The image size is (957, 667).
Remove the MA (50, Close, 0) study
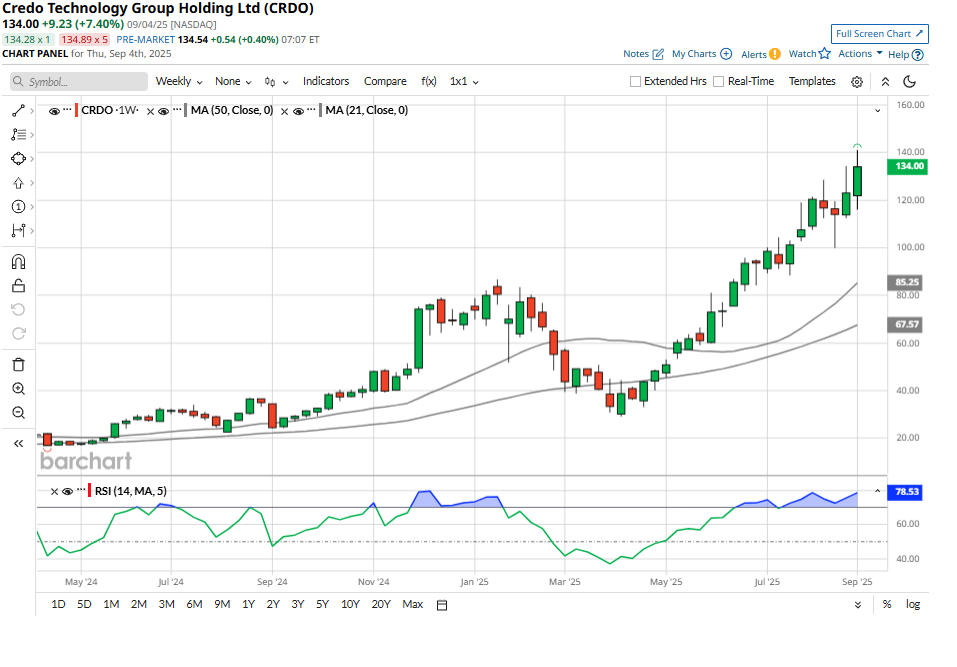[x=150, y=112]
